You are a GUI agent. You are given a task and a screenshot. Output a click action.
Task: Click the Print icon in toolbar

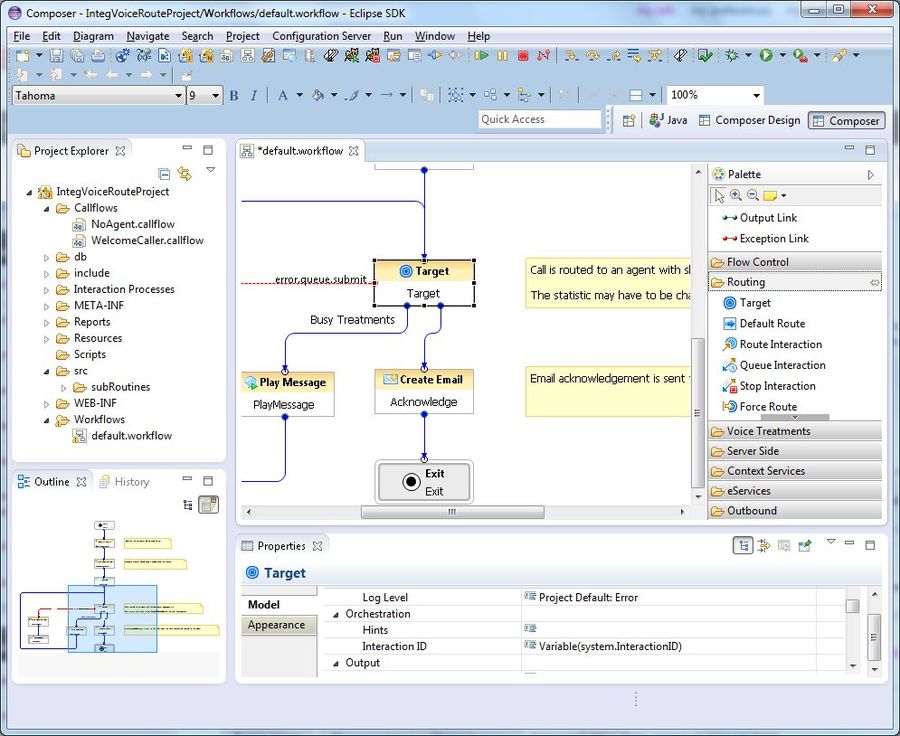(98, 55)
